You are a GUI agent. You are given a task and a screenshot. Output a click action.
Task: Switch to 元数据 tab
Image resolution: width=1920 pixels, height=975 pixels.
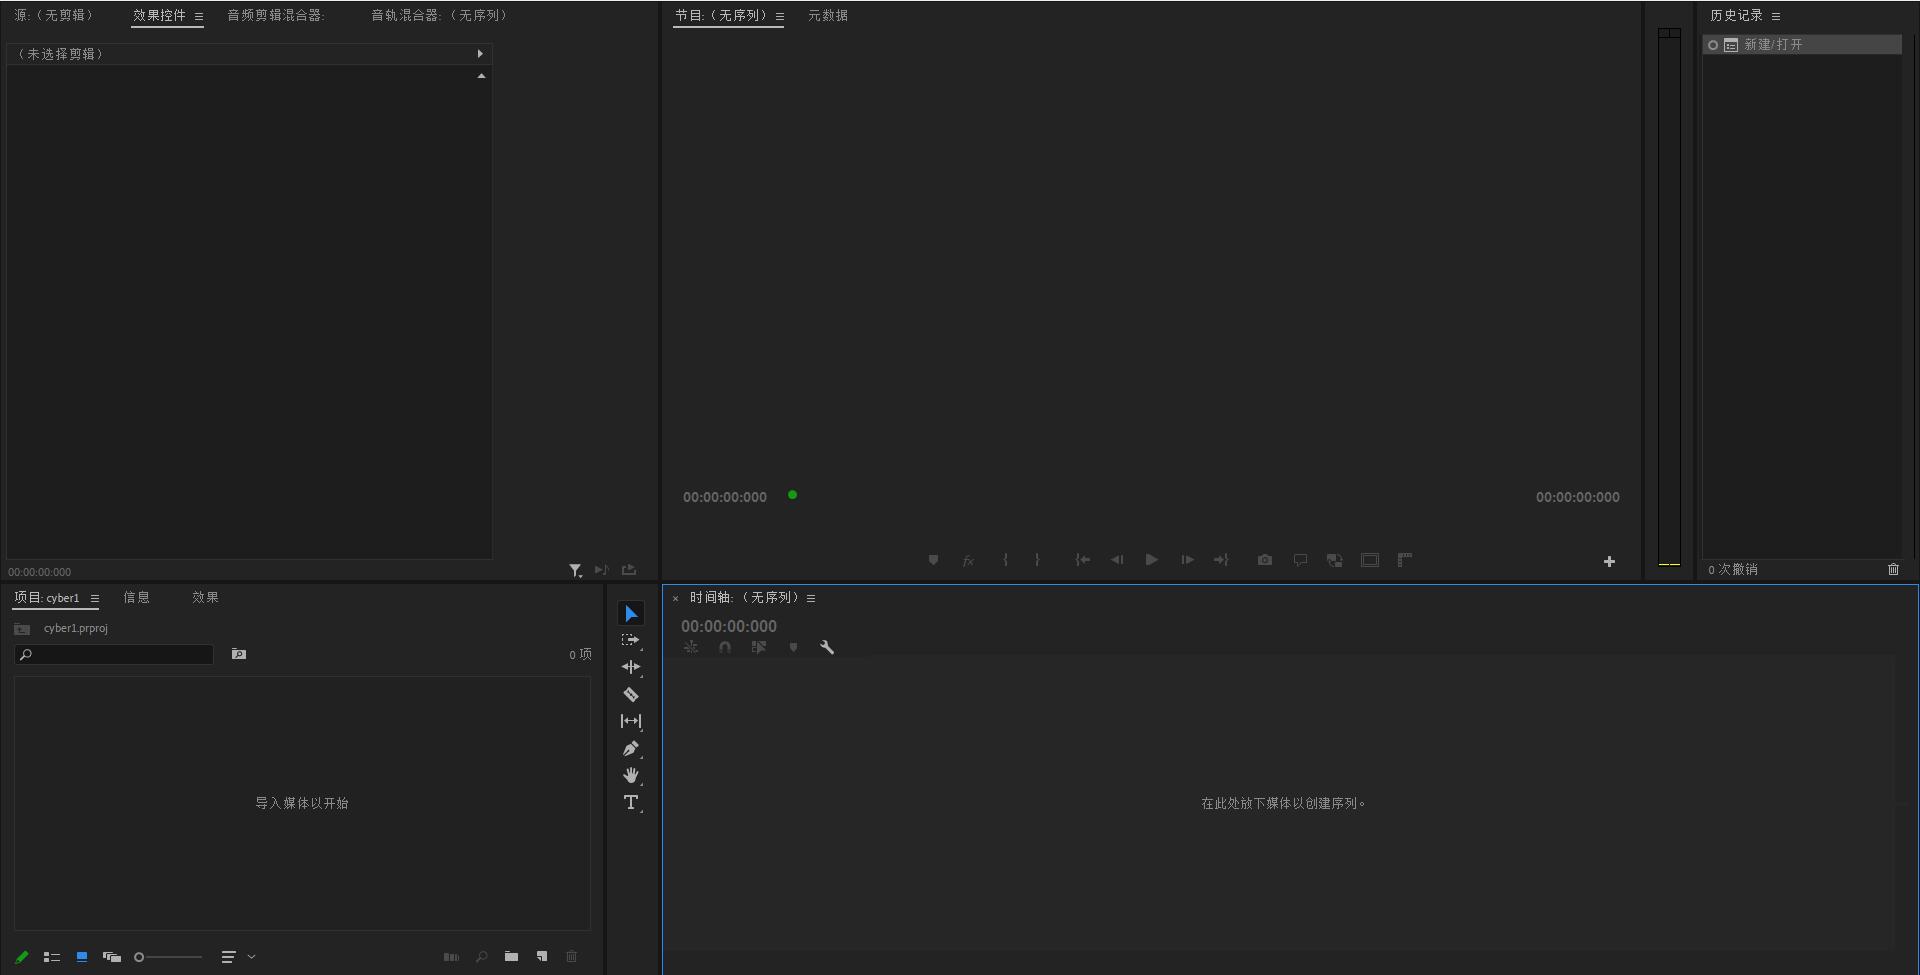coord(828,15)
